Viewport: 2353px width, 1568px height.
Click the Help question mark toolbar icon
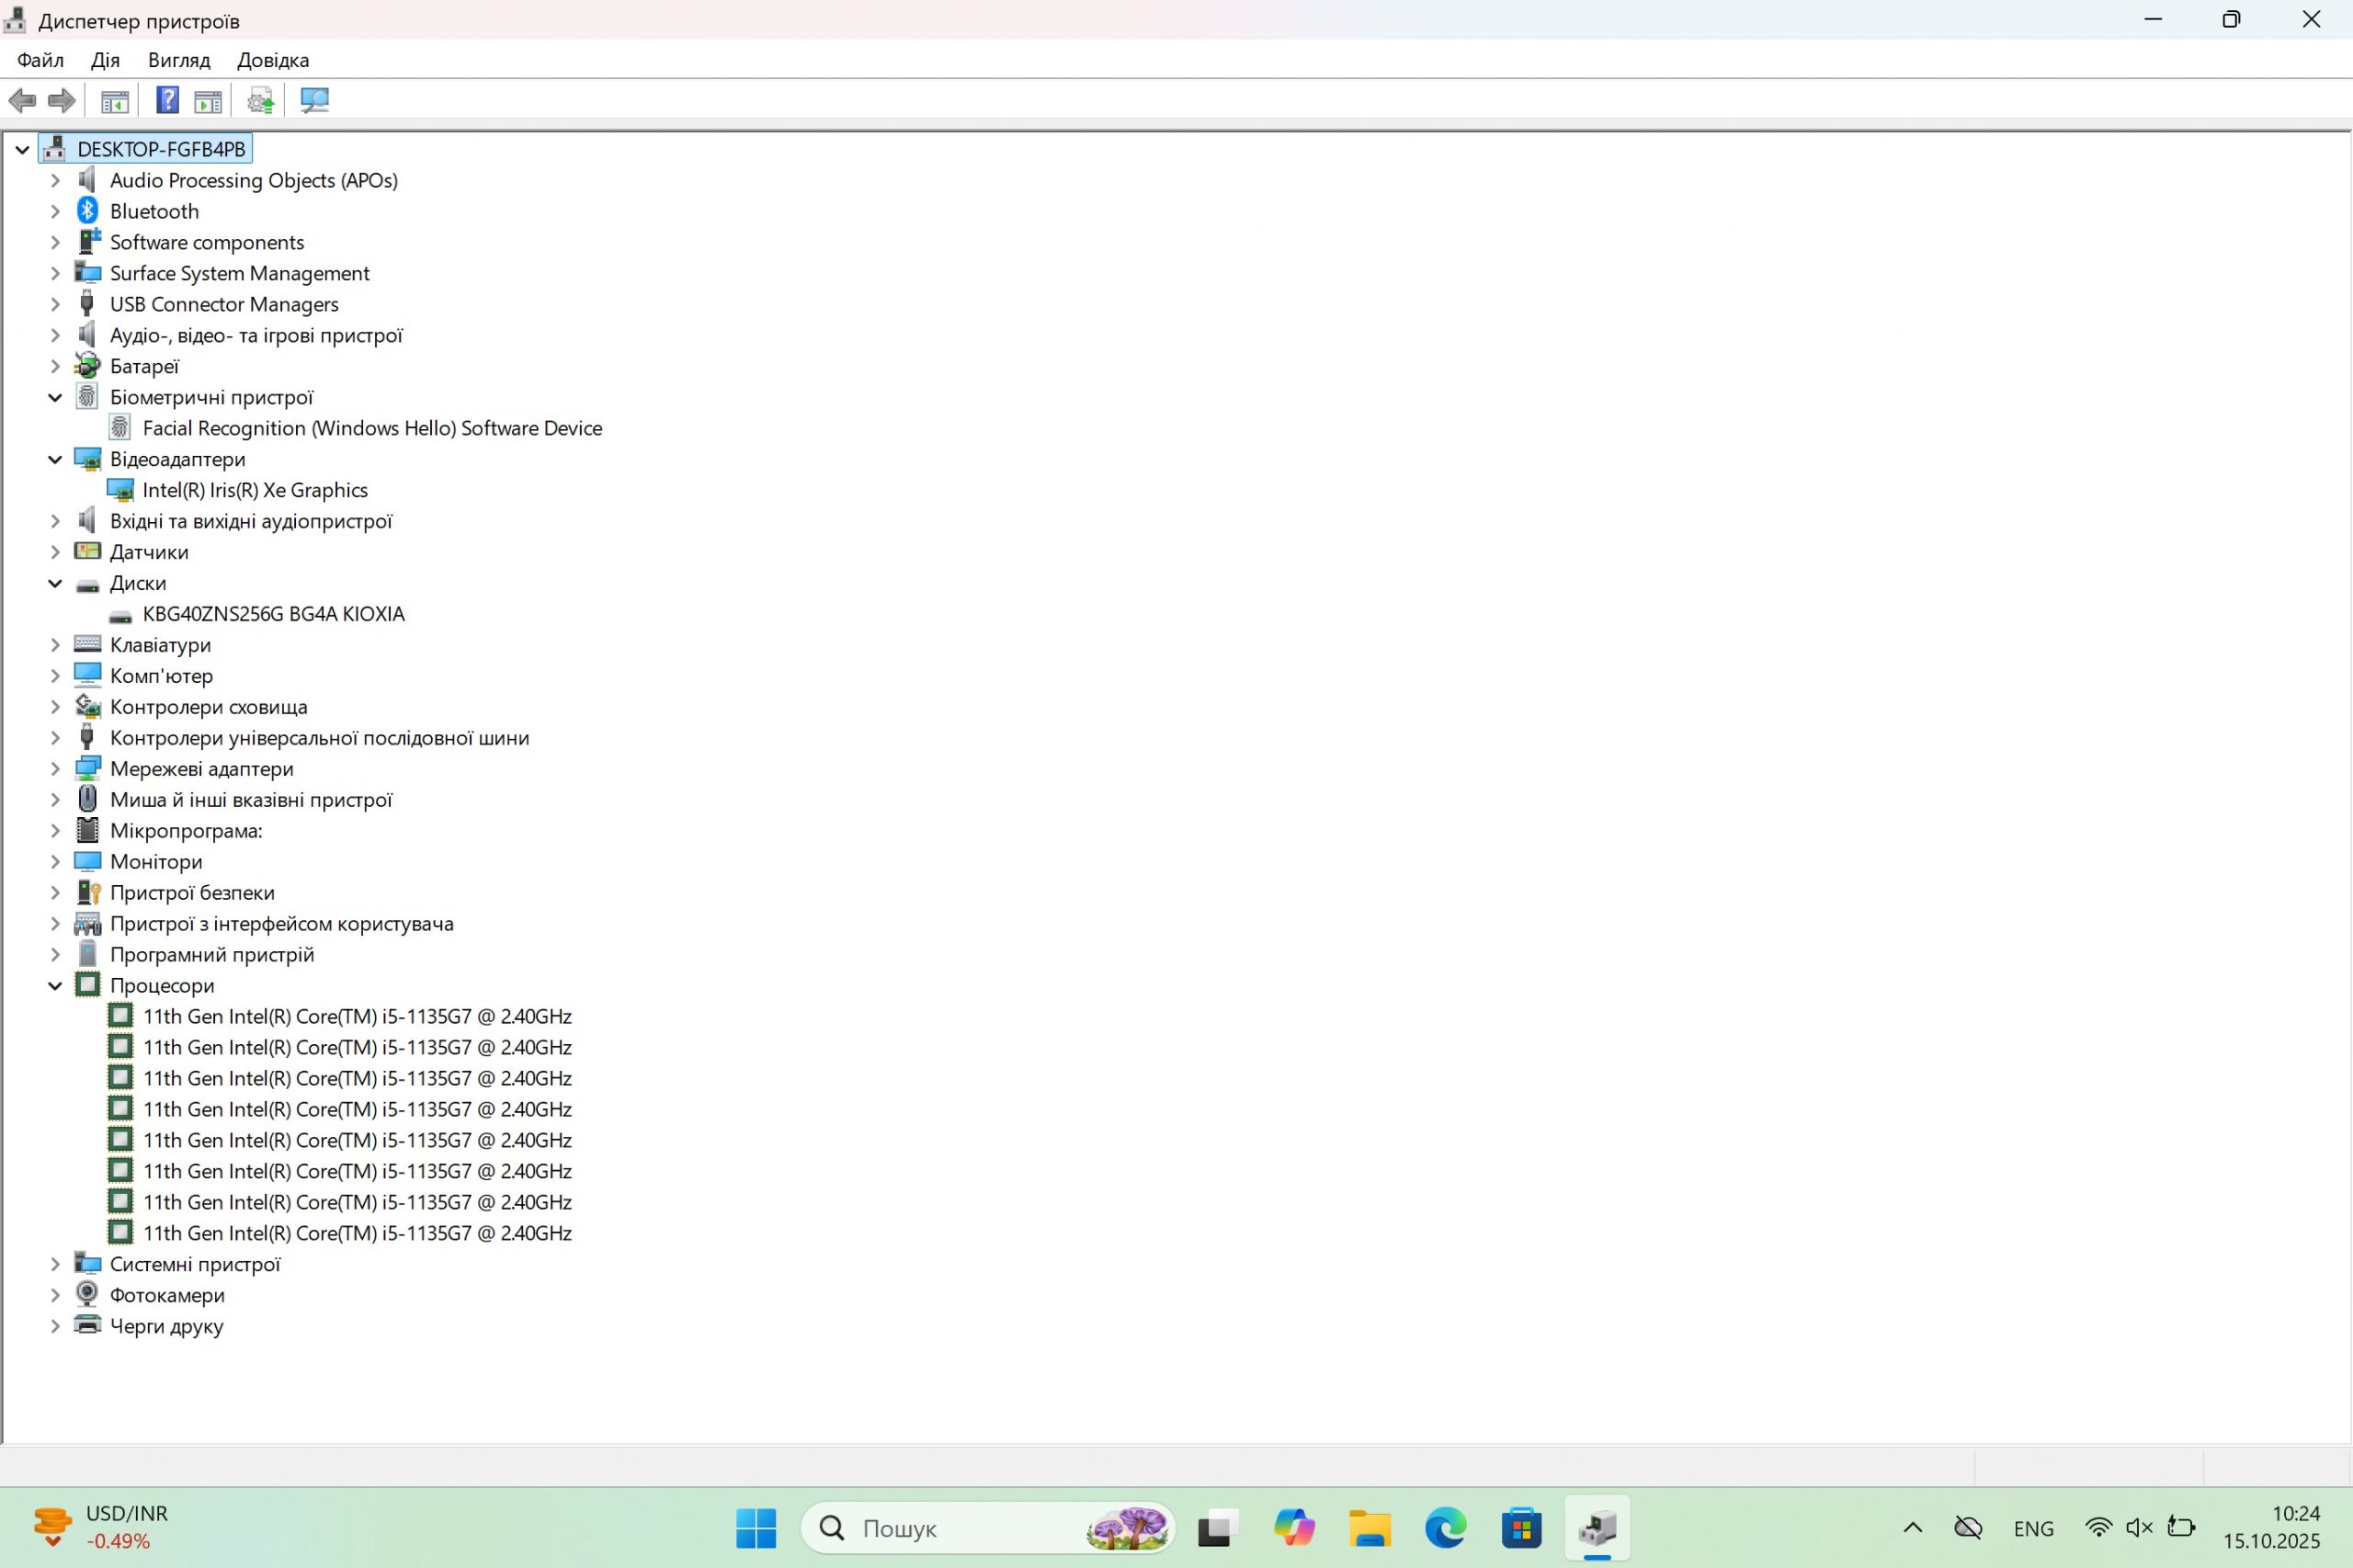tap(167, 100)
